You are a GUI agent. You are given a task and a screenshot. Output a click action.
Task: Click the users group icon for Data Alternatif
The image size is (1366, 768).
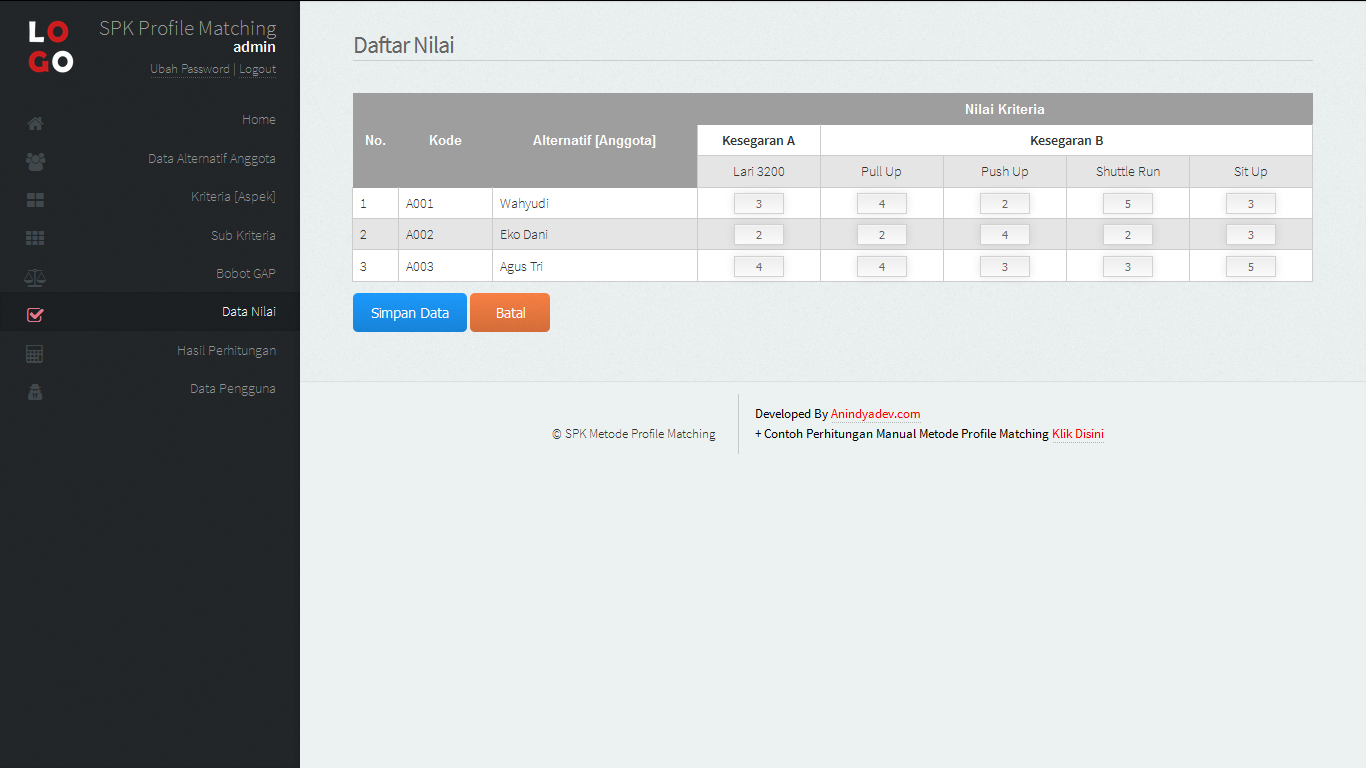point(35,161)
